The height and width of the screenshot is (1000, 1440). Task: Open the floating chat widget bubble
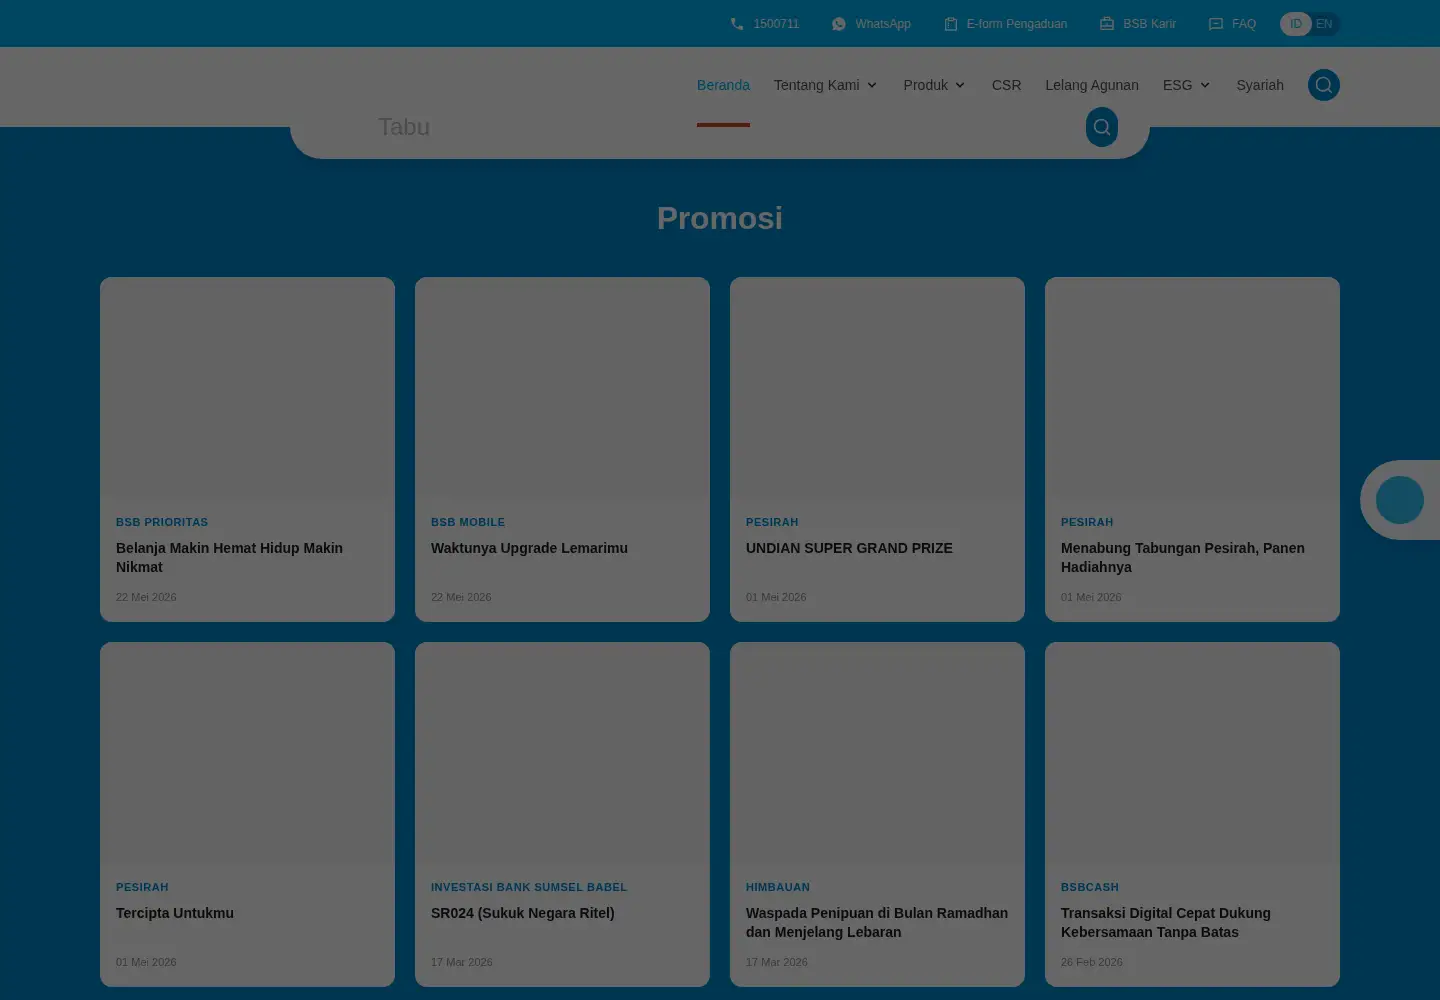(x=1400, y=500)
